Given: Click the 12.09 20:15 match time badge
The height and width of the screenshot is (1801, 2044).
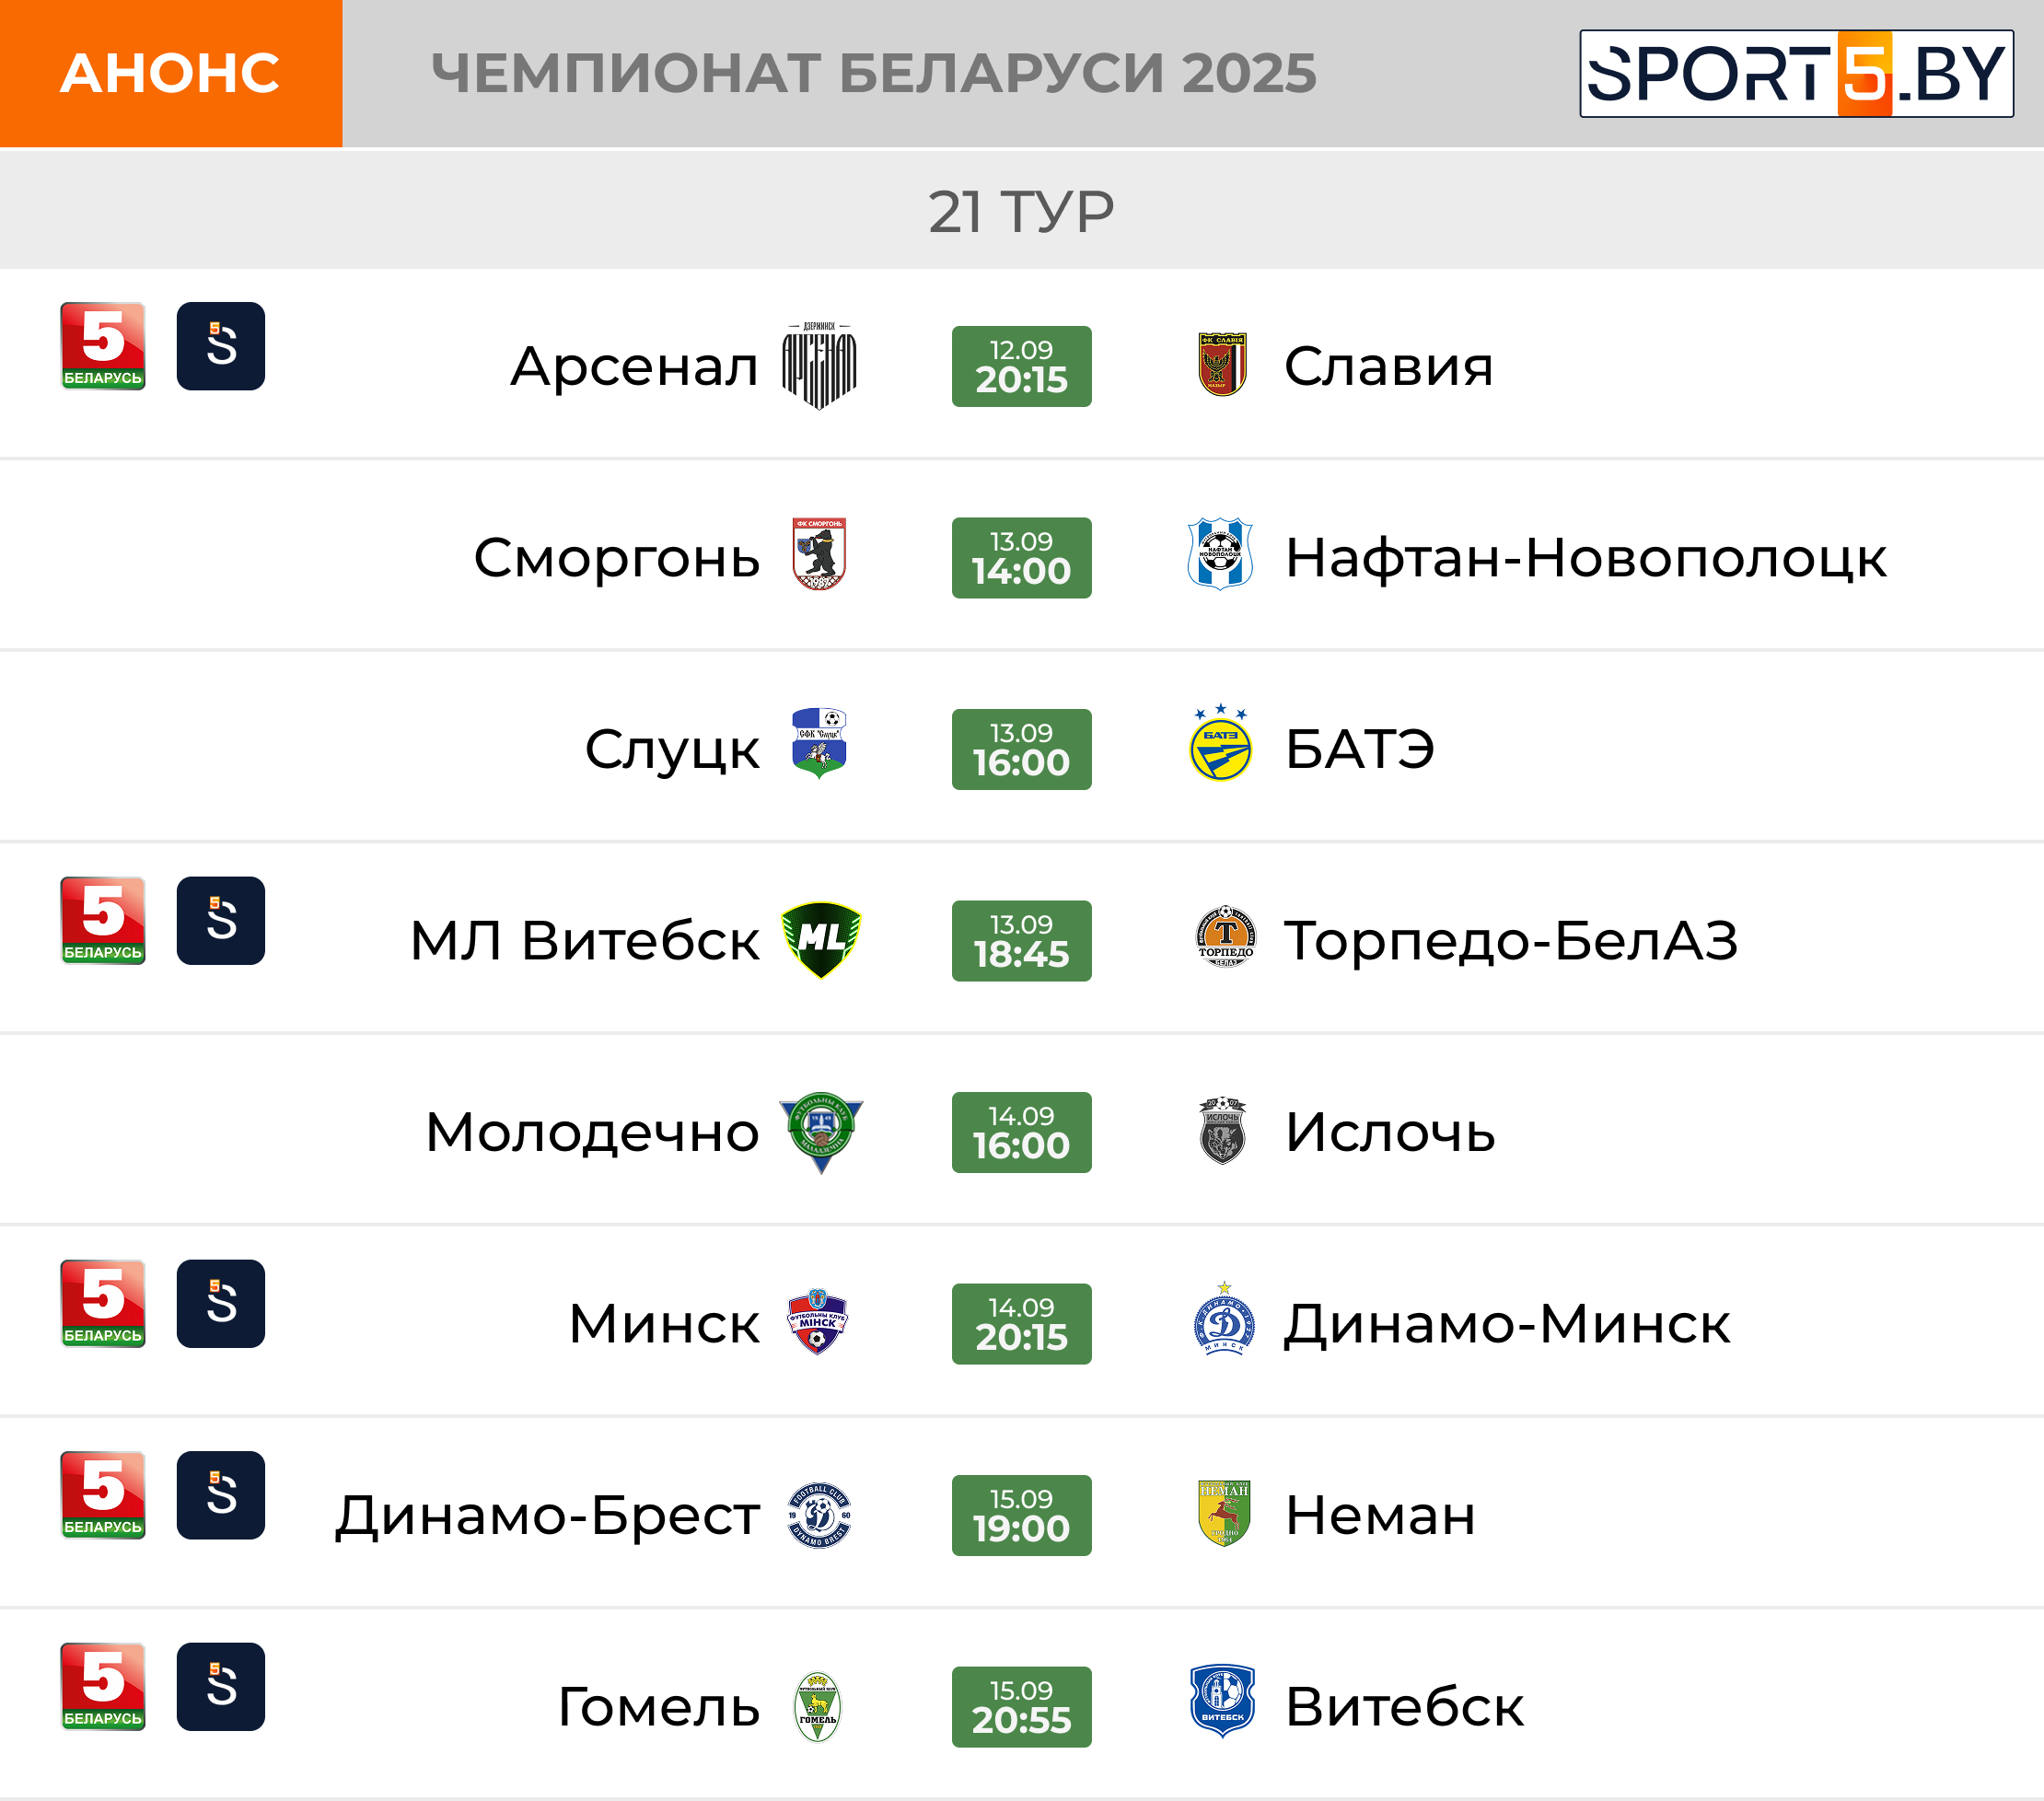Looking at the screenshot, I should point(1021,366).
